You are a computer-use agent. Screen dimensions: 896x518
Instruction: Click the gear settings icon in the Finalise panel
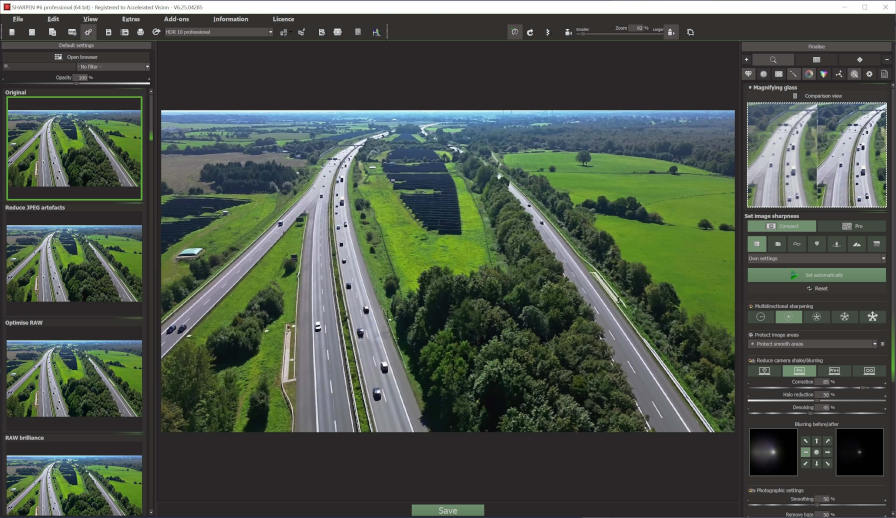[x=869, y=74]
